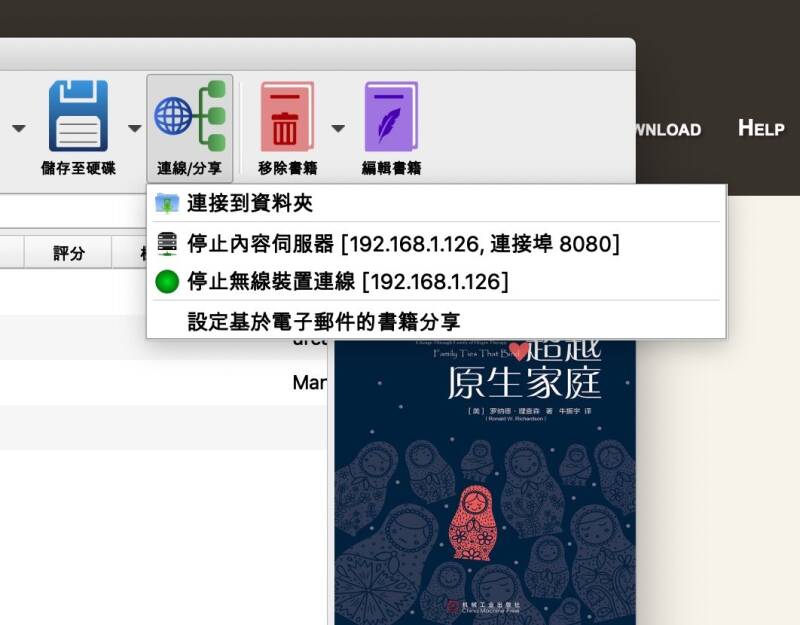The image size is (800, 625).
Task: Click the folder icon beside 連接到資料夾
Action: [167, 203]
